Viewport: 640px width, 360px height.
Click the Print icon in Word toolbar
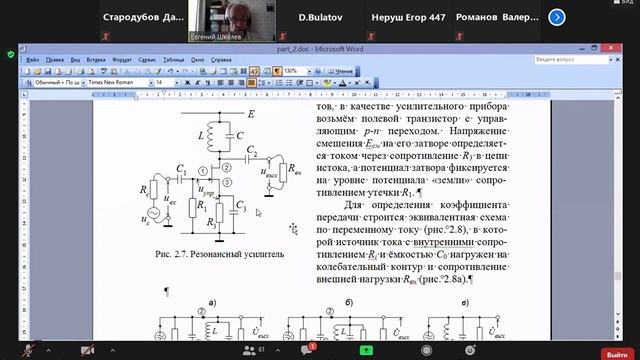81,71
